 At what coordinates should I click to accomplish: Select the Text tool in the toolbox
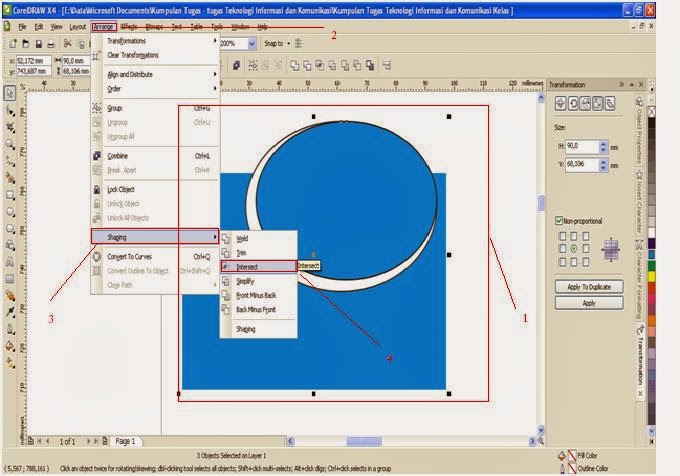click(x=10, y=262)
